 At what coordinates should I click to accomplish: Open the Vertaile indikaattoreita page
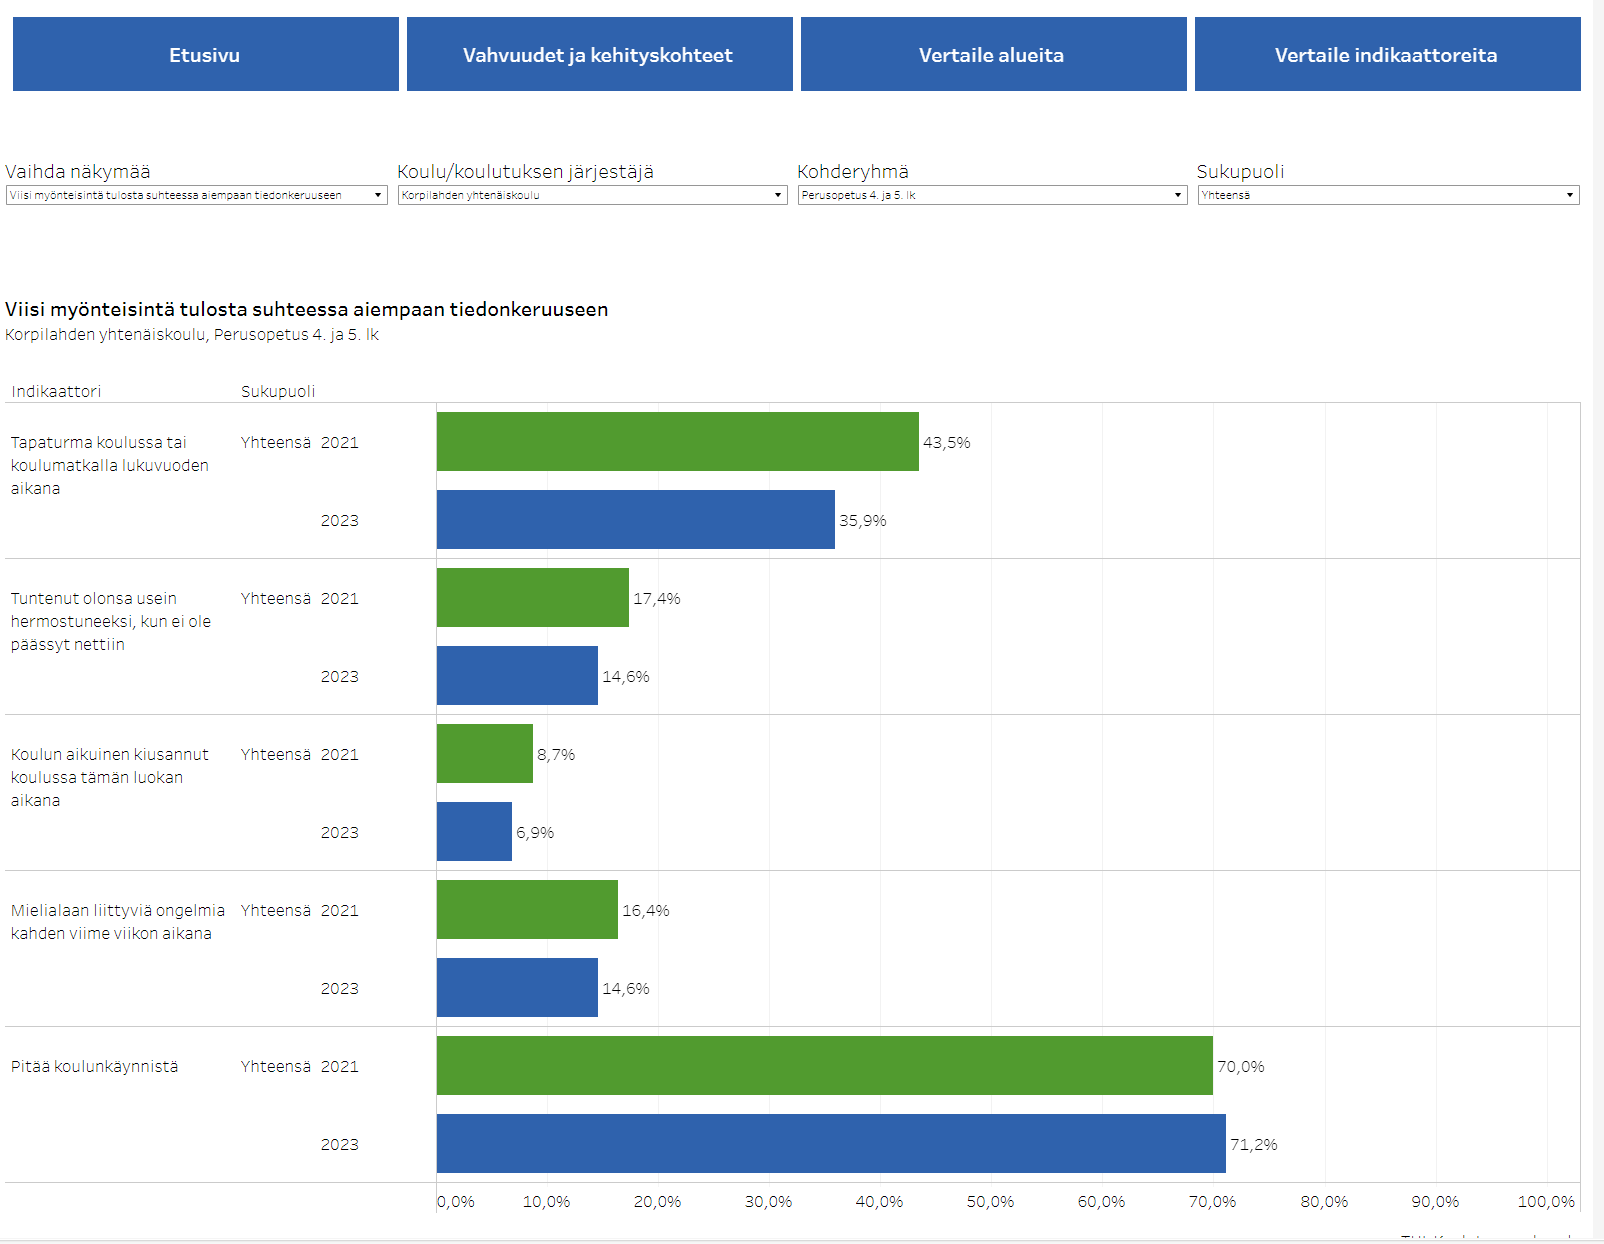1386,55
